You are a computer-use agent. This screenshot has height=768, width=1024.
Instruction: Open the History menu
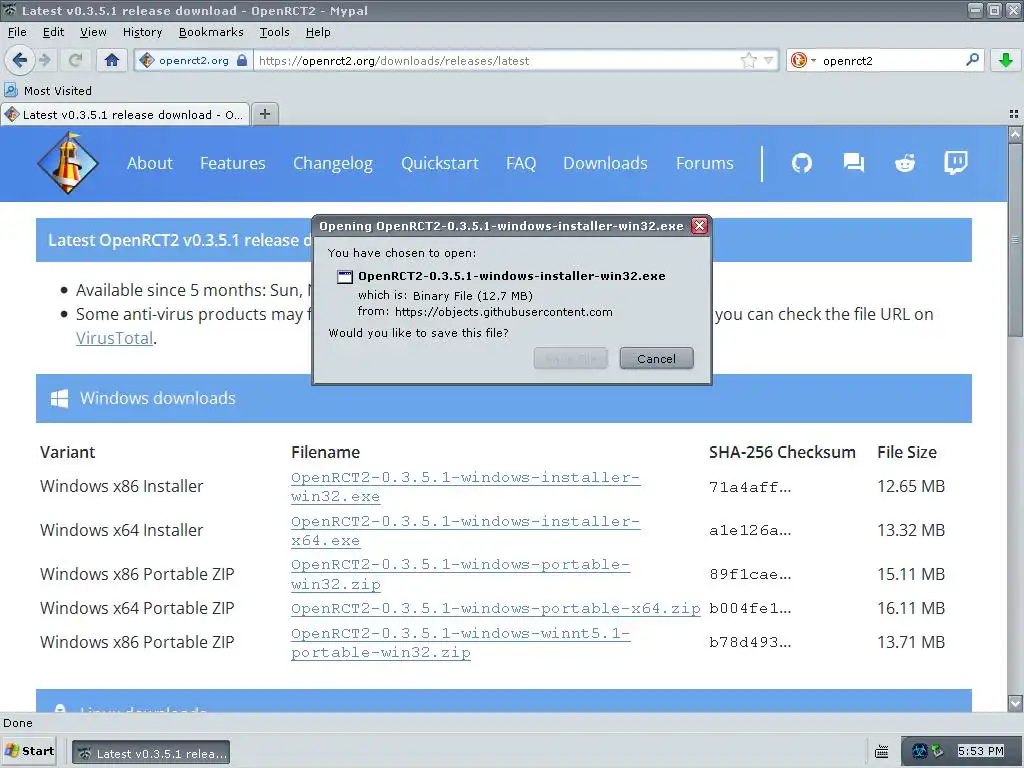(142, 32)
